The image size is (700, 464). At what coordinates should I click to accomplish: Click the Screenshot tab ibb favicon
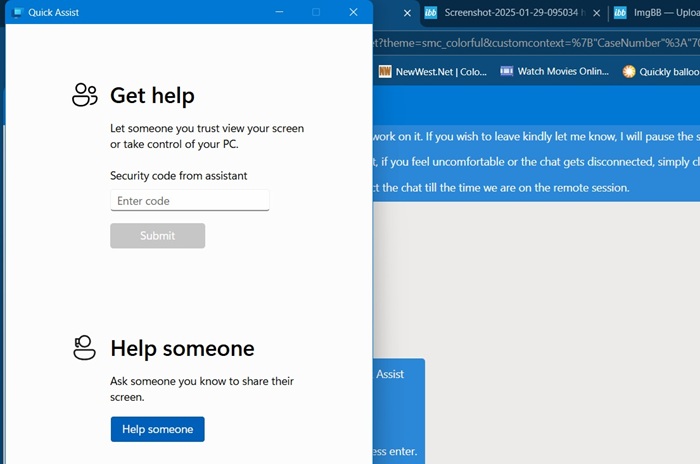coord(430,13)
